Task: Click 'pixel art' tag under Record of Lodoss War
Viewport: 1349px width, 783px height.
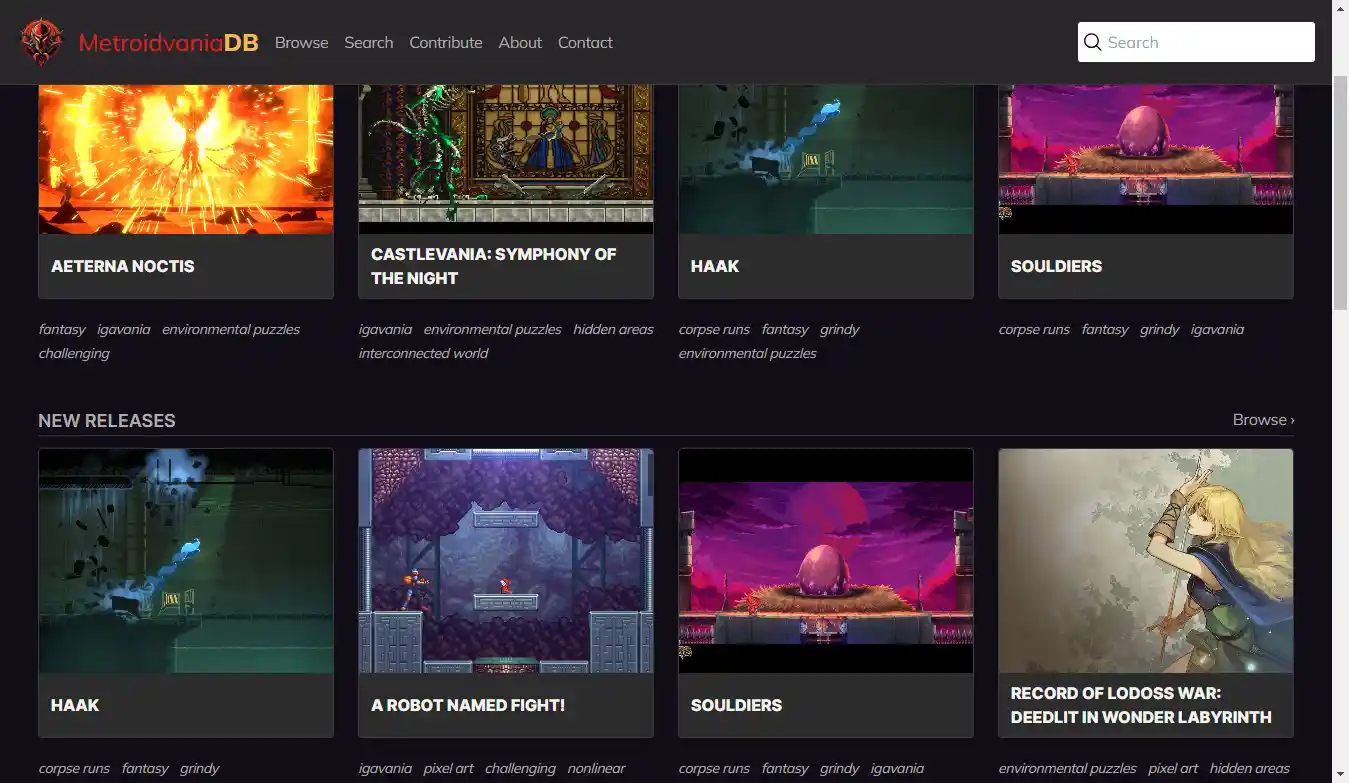Action: pyautogui.click(x=1173, y=768)
